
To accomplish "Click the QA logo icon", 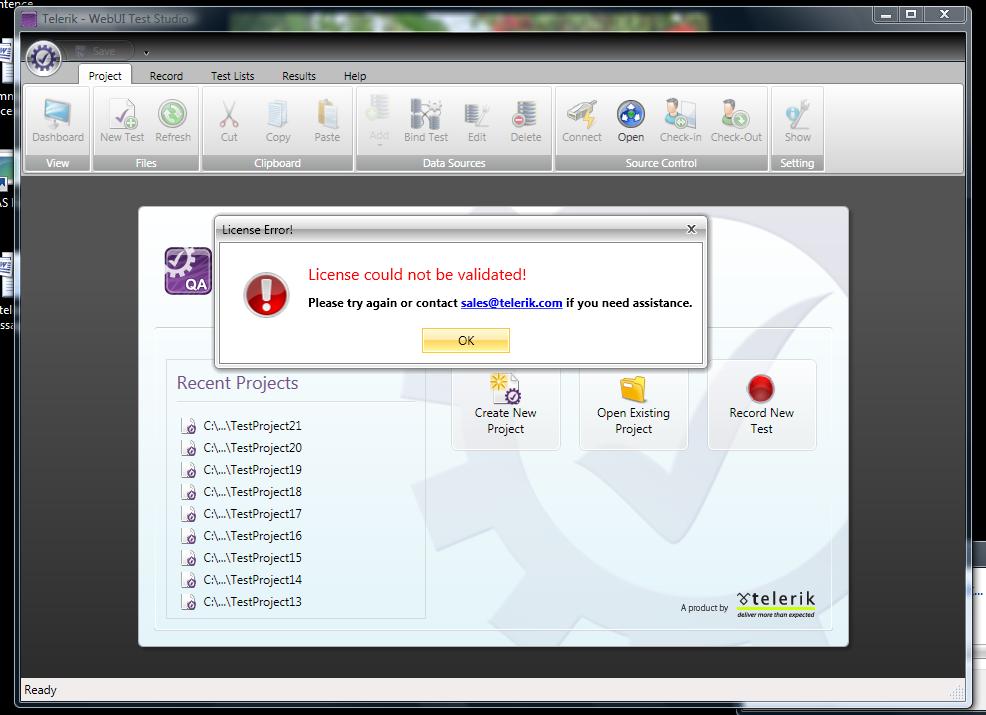I will 188,270.
